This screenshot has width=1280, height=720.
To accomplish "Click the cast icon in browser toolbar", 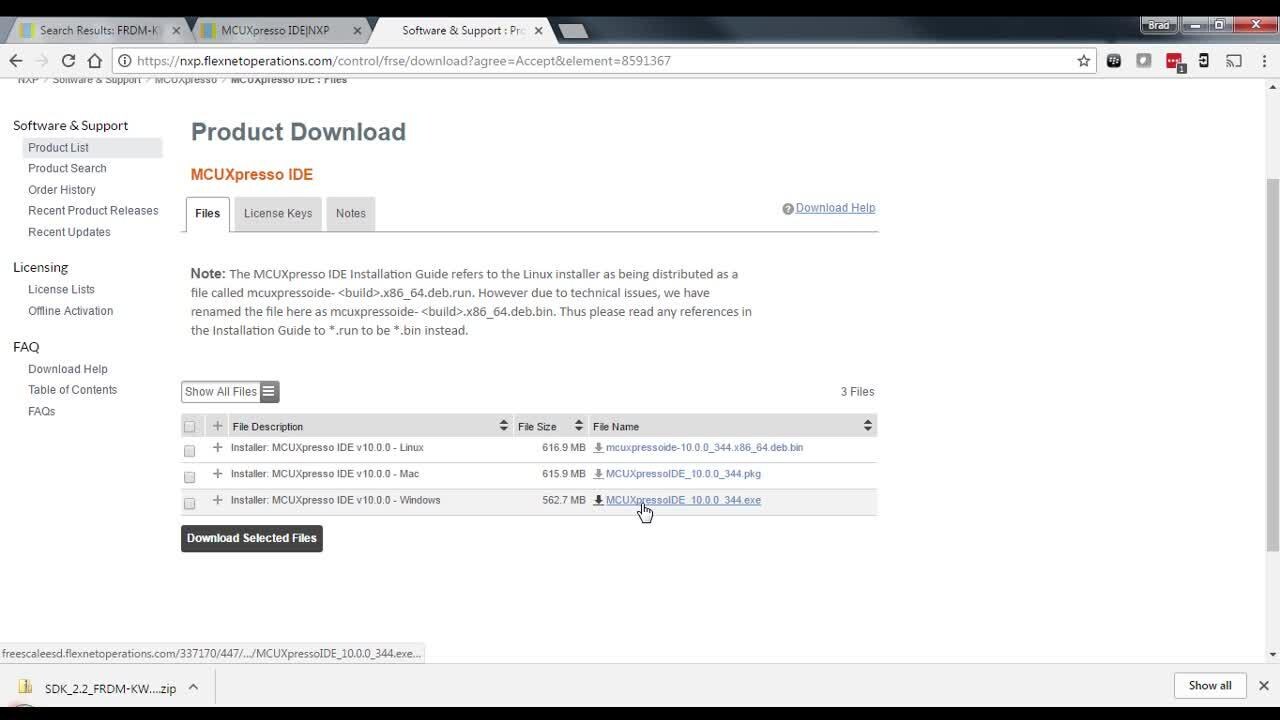I will [1234, 61].
